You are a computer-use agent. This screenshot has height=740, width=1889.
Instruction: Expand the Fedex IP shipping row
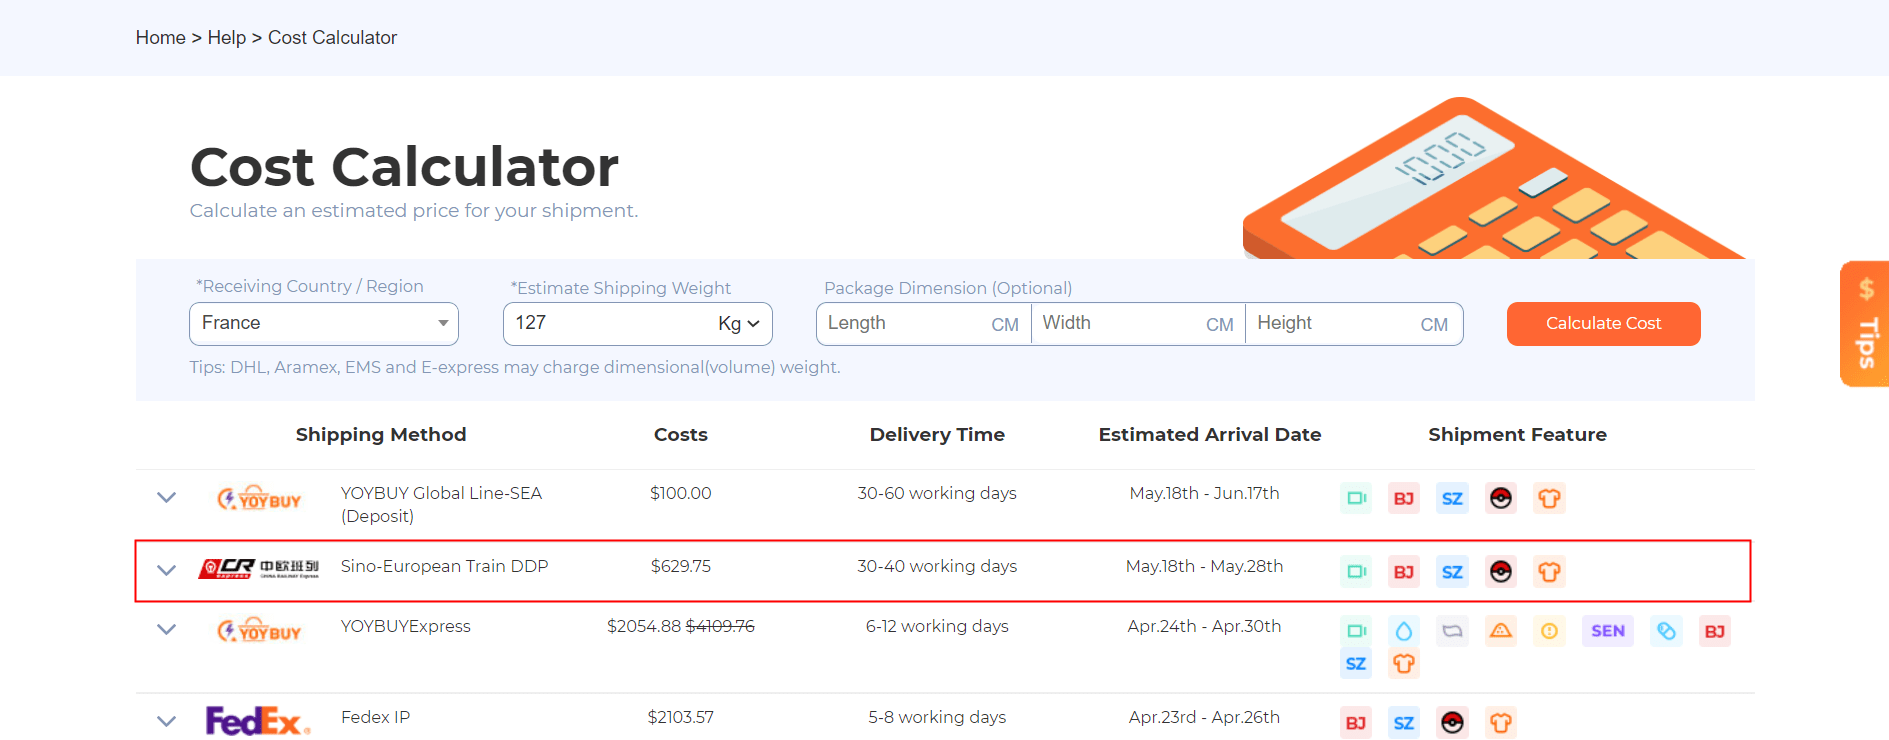[166, 721]
